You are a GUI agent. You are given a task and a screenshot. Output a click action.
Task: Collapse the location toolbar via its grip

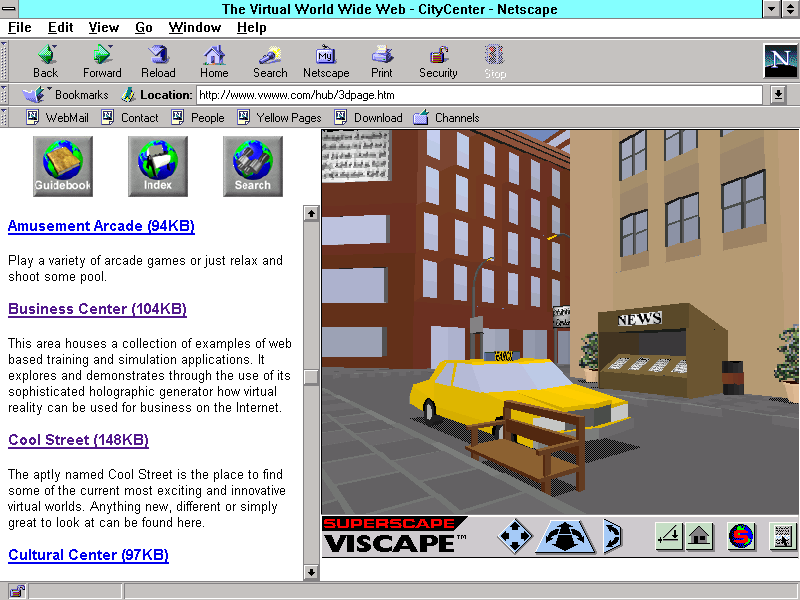4,95
